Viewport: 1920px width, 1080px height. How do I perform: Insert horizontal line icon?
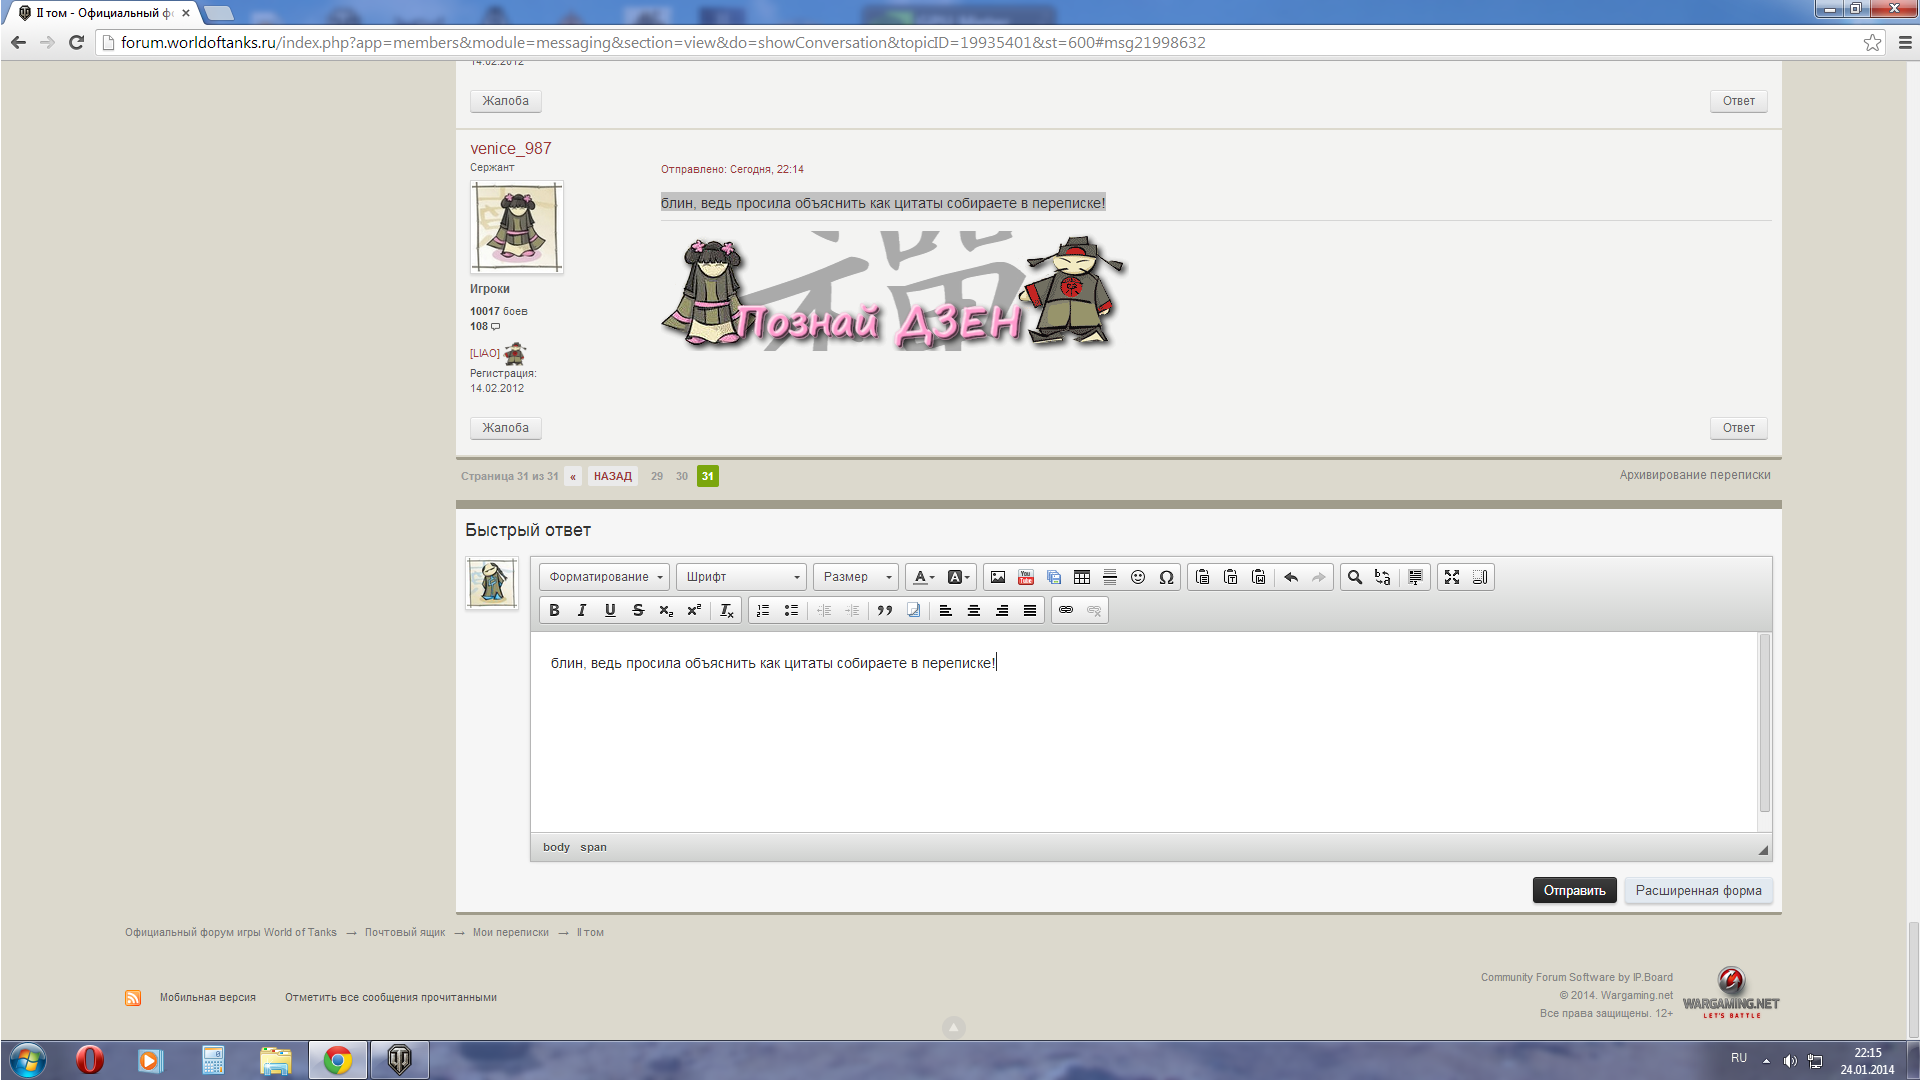[1110, 577]
